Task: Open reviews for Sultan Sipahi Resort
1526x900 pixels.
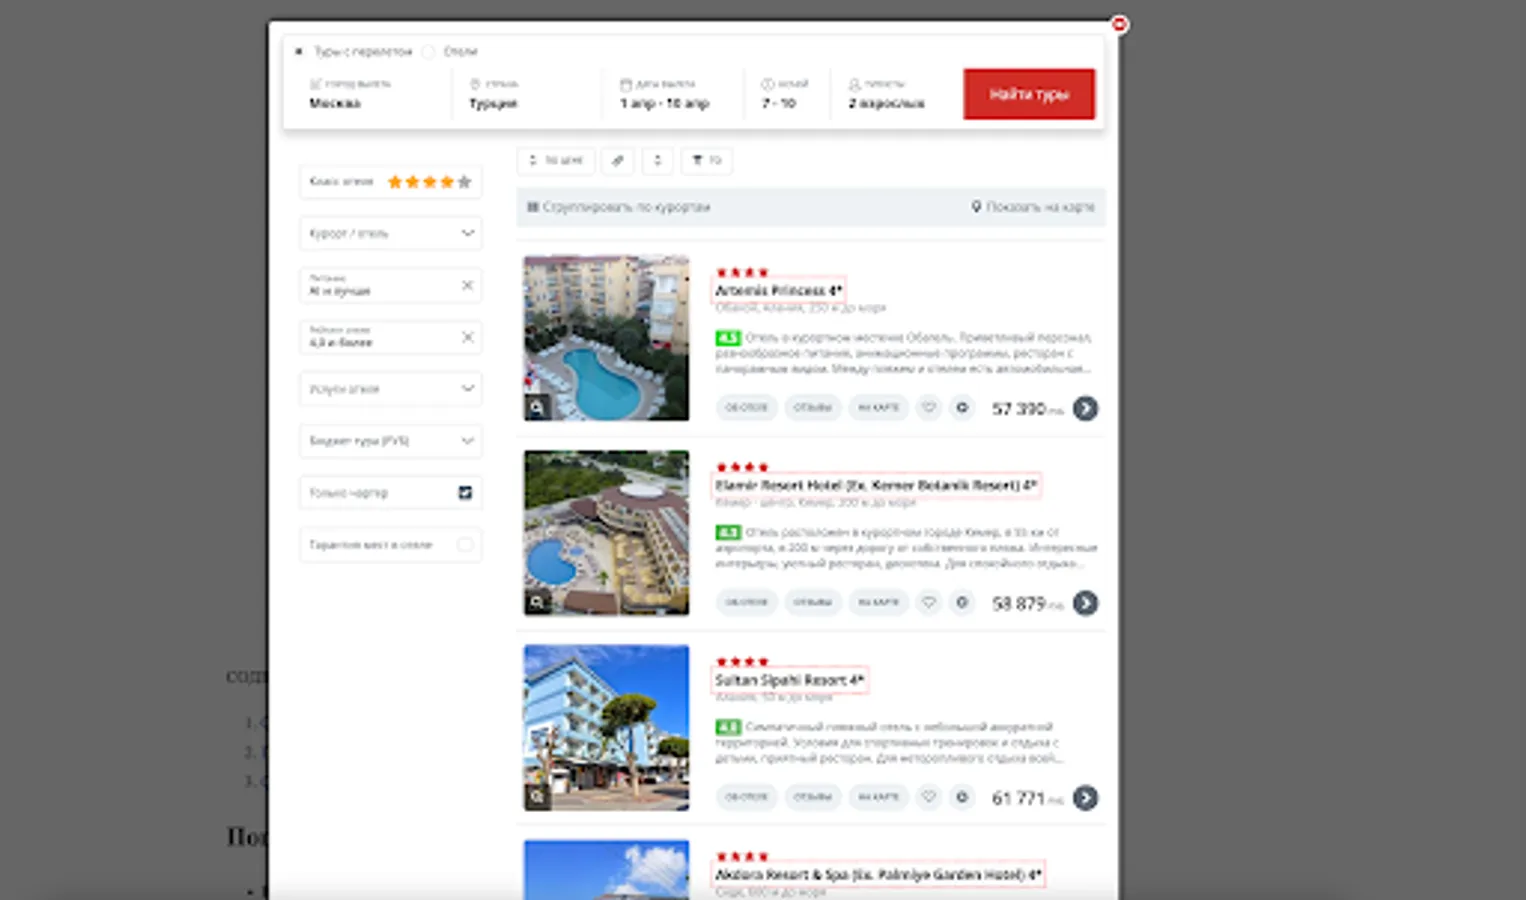Action: coord(812,798)
